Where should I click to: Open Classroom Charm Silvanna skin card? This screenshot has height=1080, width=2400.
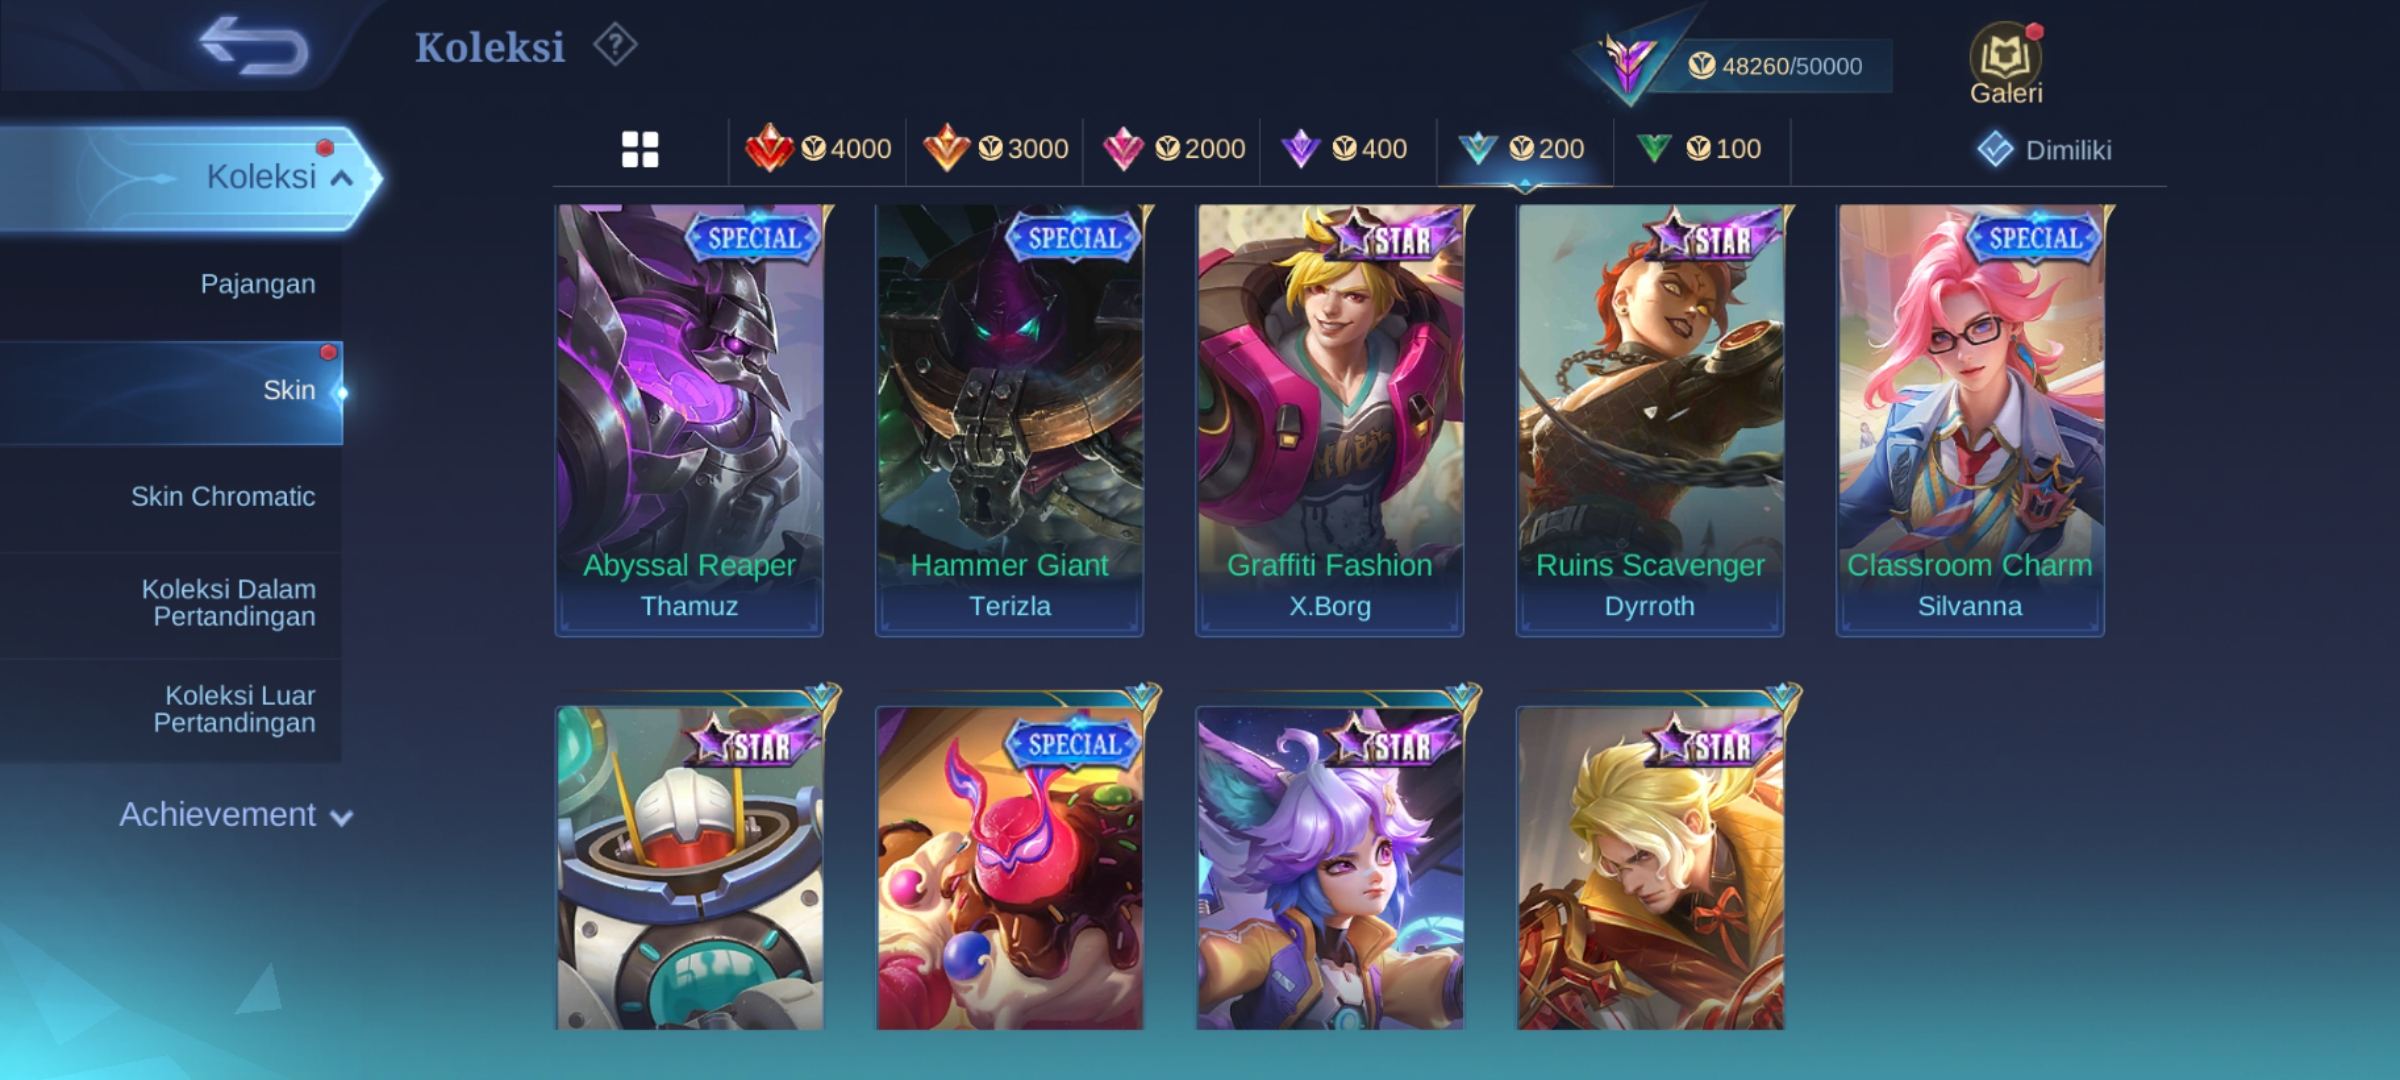(1970, 420)
